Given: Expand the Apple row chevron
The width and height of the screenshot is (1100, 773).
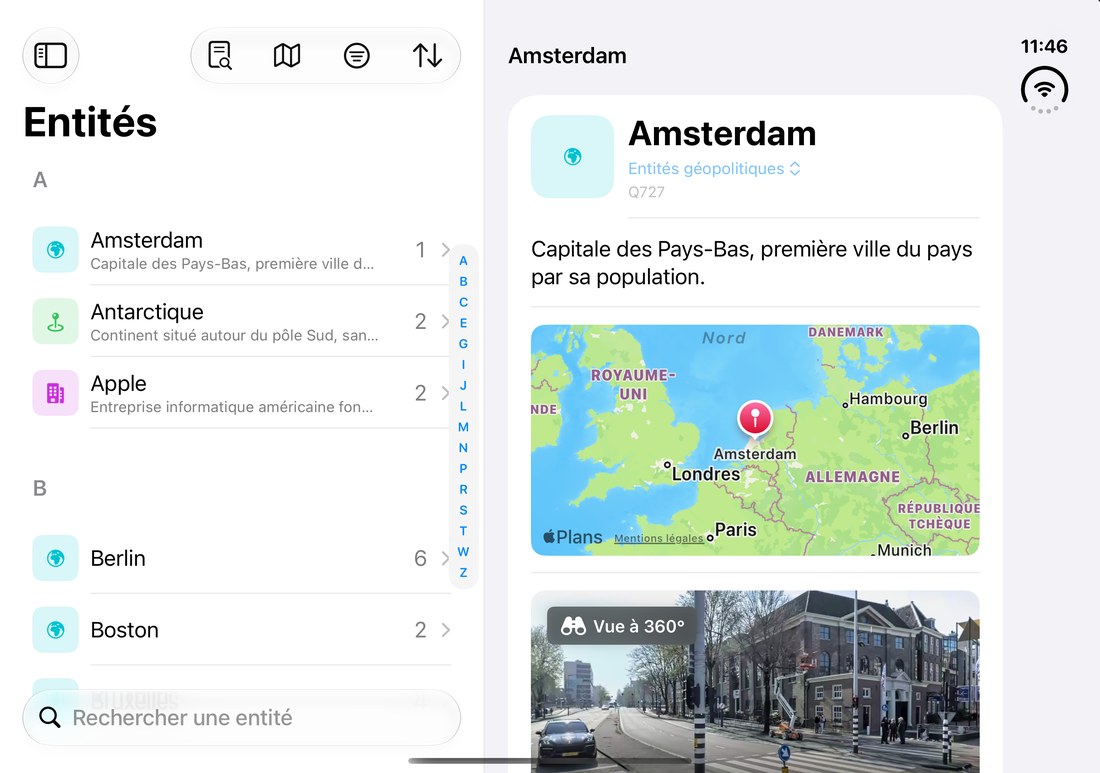Looking at the screenshot, I should click(x=445, y=393).
